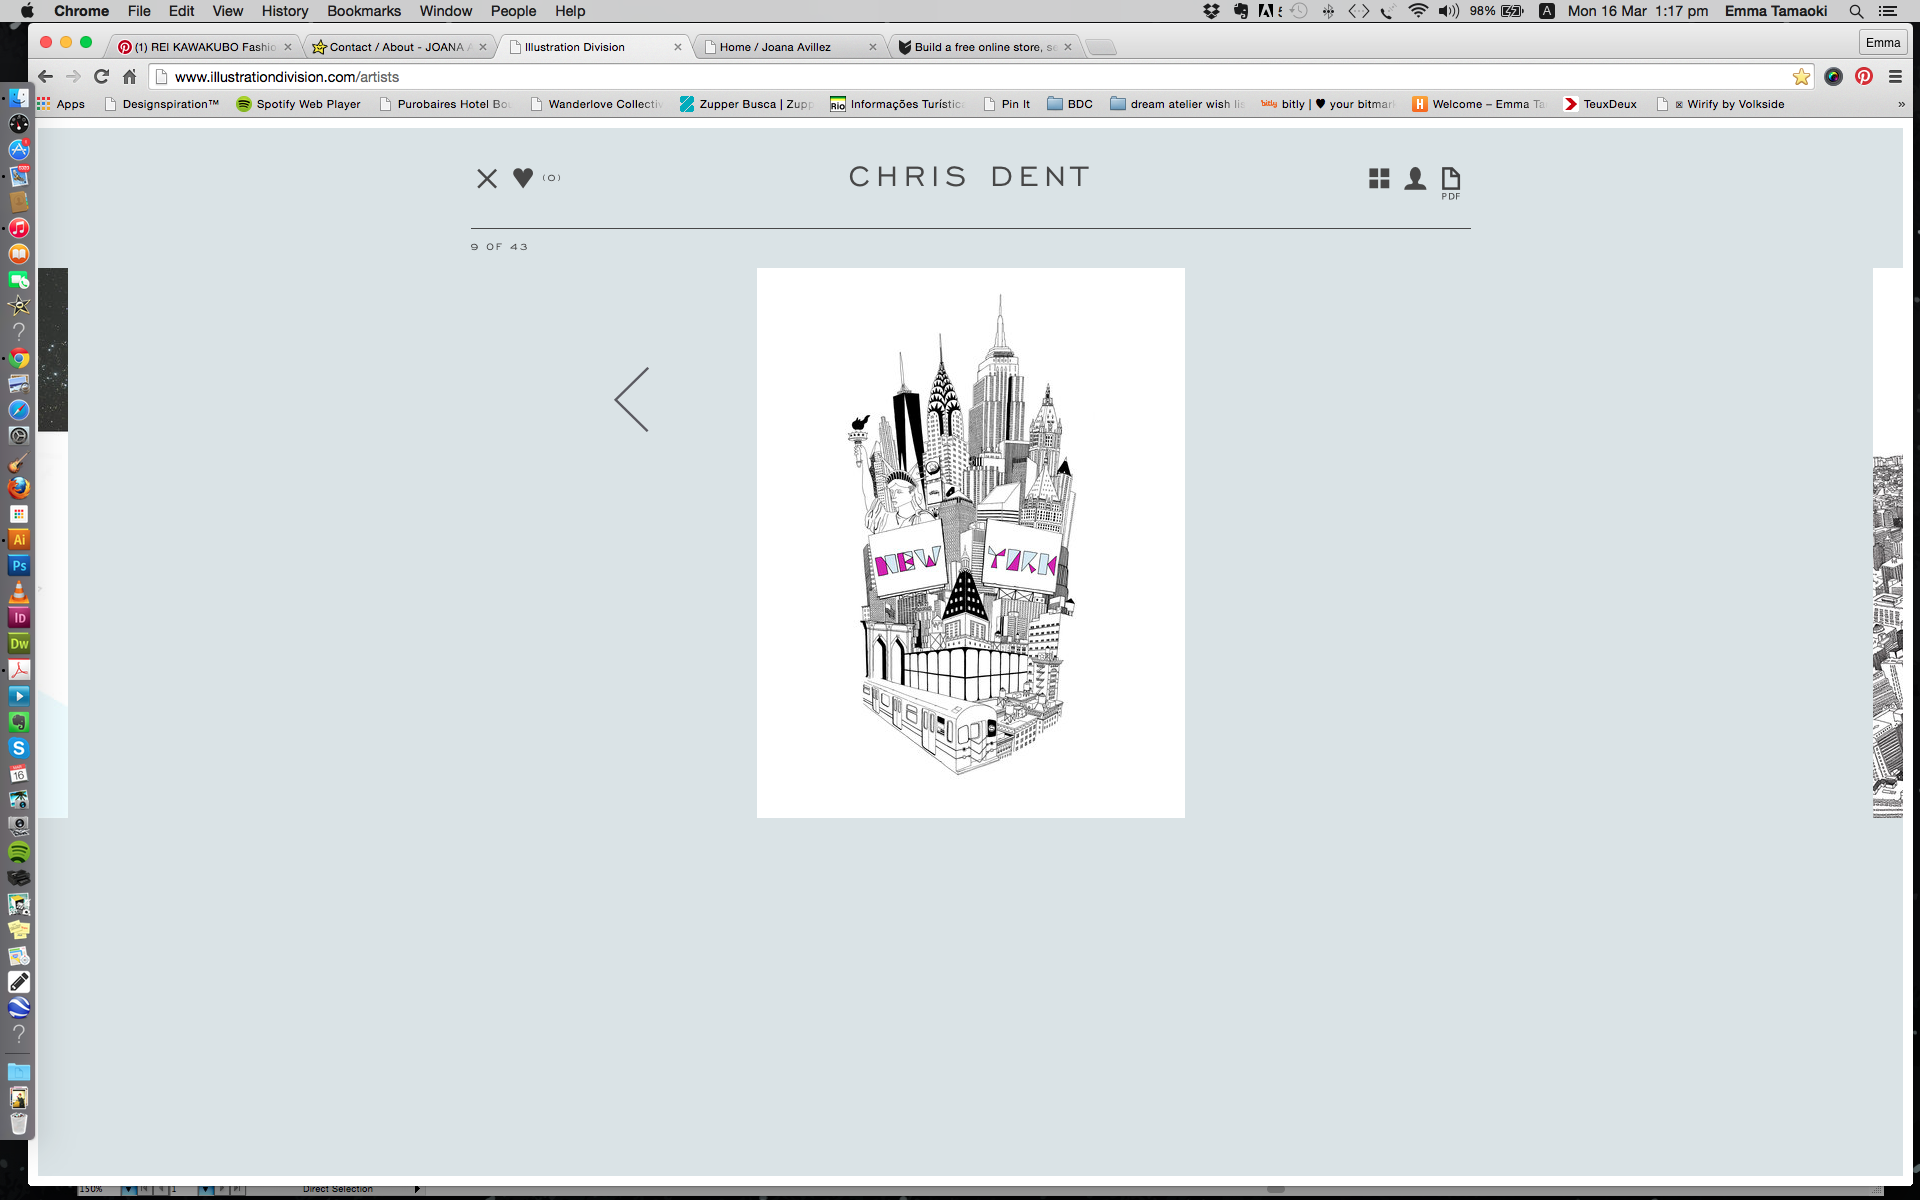Open the People menu
The height and width of the screenshot is (1200, 1920).
[513, 11]
